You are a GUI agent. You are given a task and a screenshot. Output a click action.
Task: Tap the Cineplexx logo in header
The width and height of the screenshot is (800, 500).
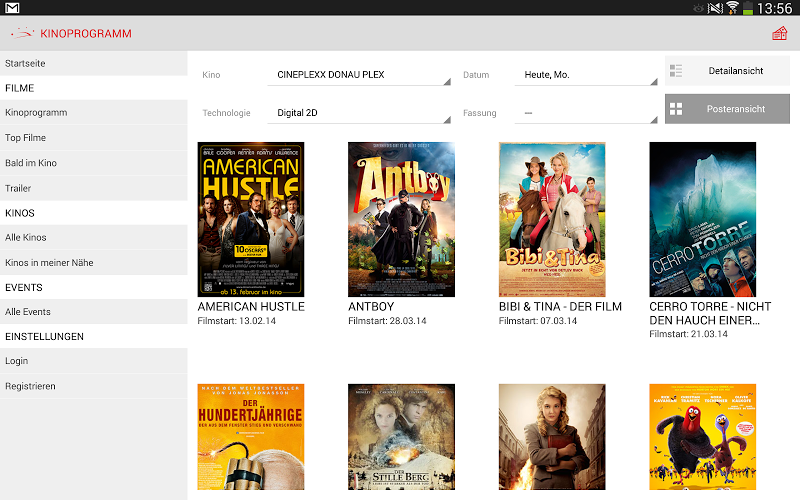click(x=22, y=33)
